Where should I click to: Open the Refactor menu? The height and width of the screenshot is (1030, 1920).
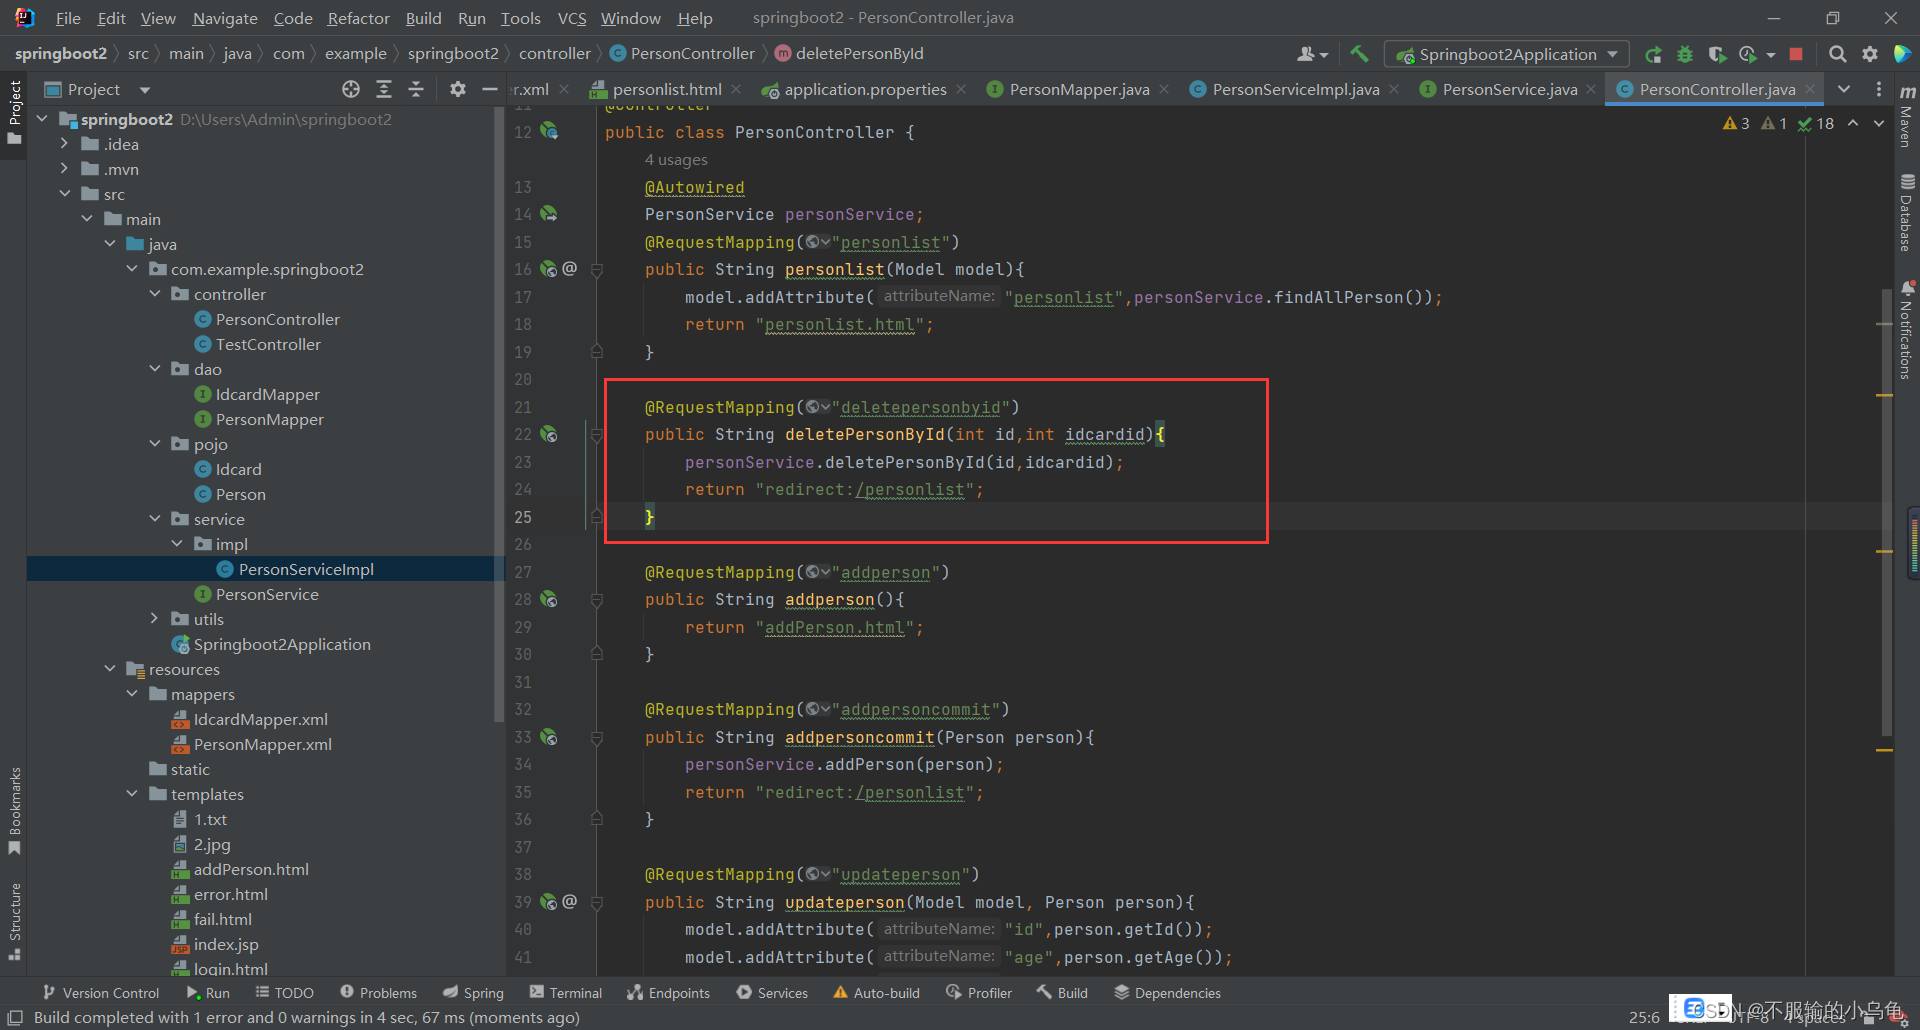point(358,18)
